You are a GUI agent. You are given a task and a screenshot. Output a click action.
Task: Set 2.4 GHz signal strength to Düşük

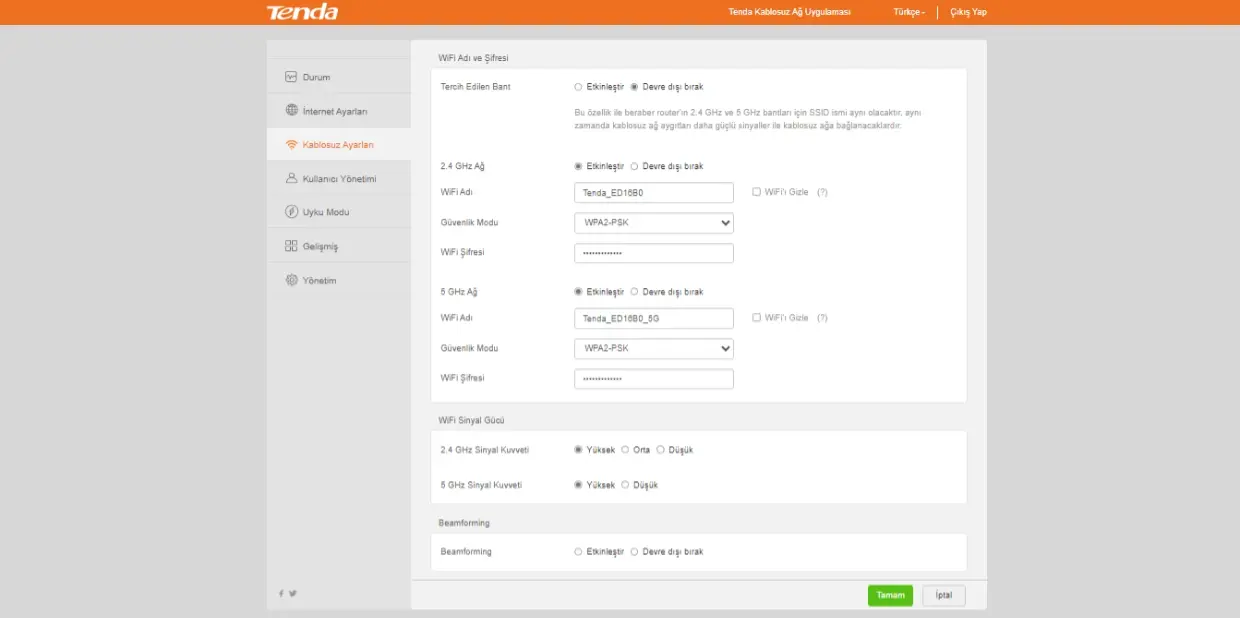tap(660, 450)
